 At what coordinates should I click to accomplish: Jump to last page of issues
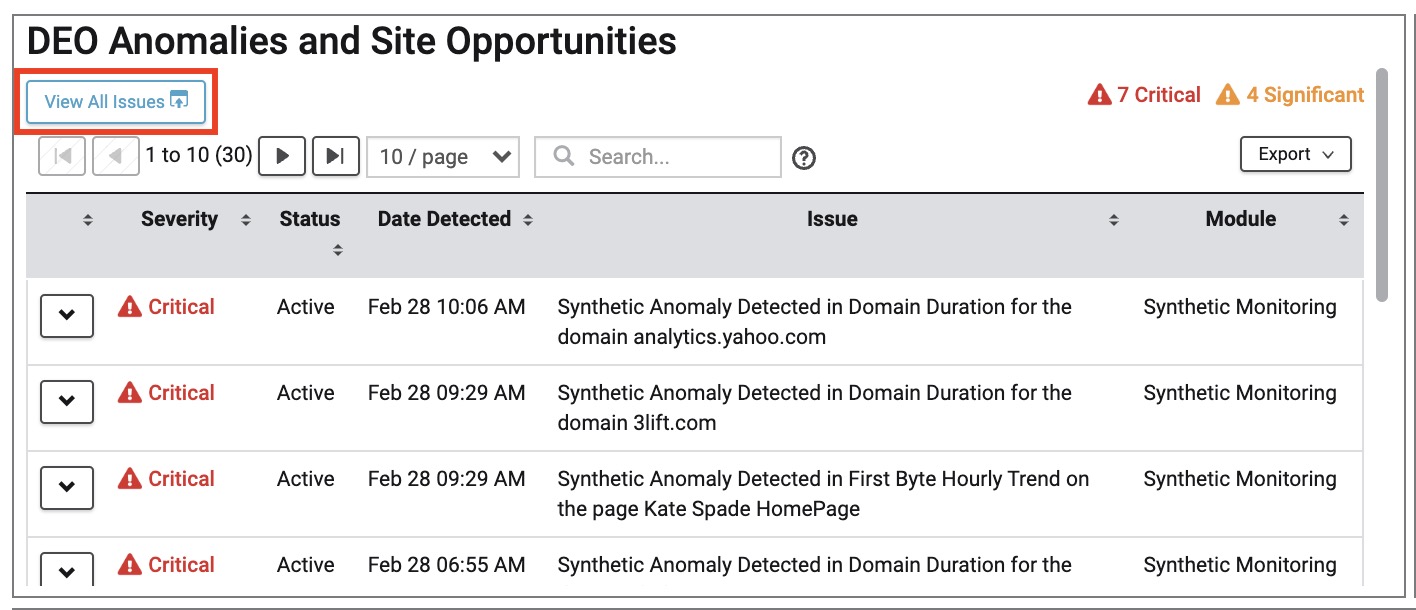coord(336,156)
